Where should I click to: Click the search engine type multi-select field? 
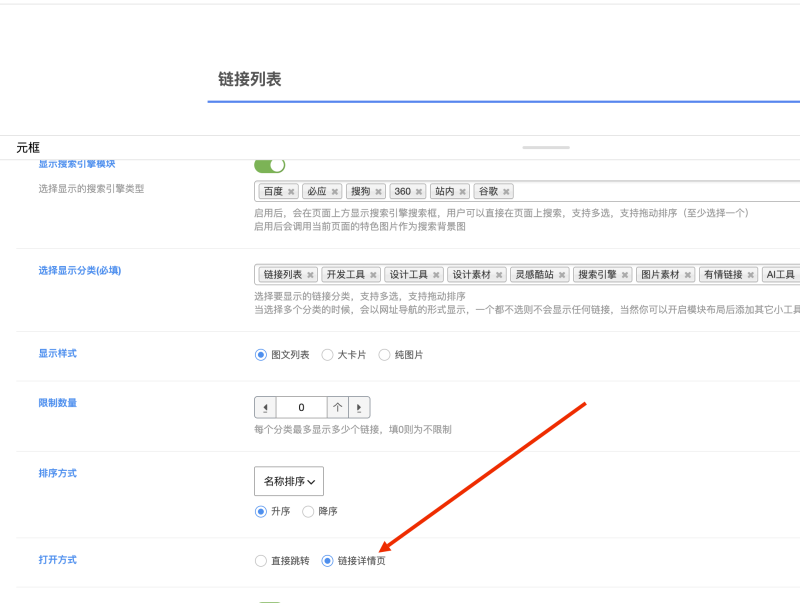click(527, 191)
